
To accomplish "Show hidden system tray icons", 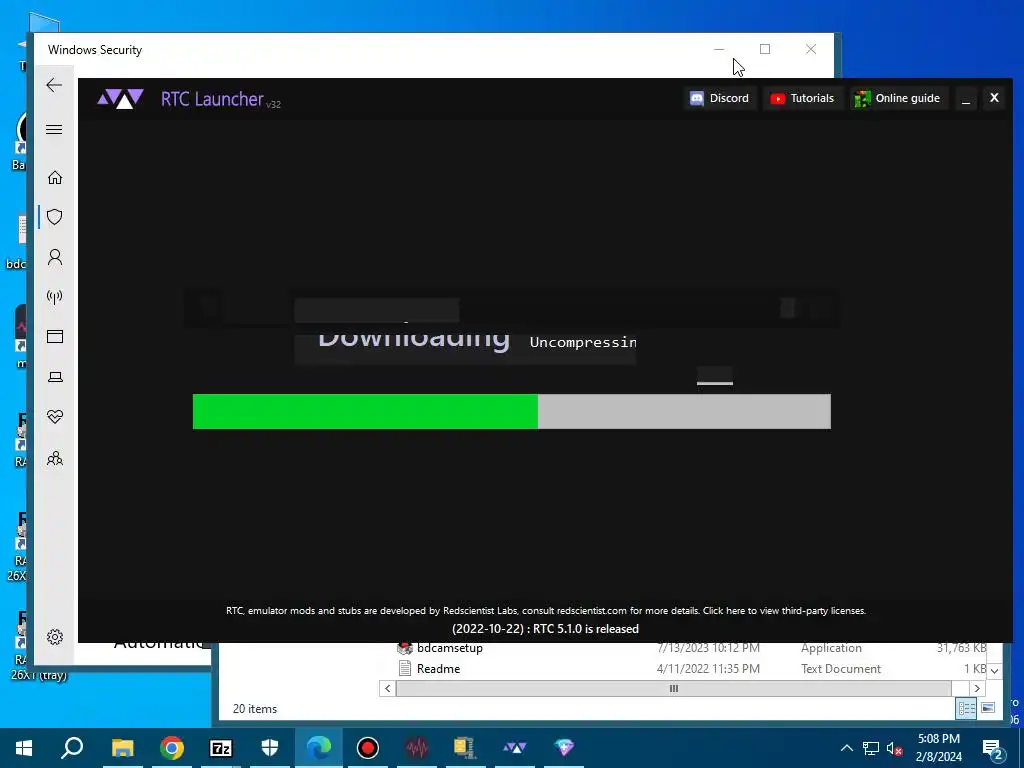I will [846, 748].
